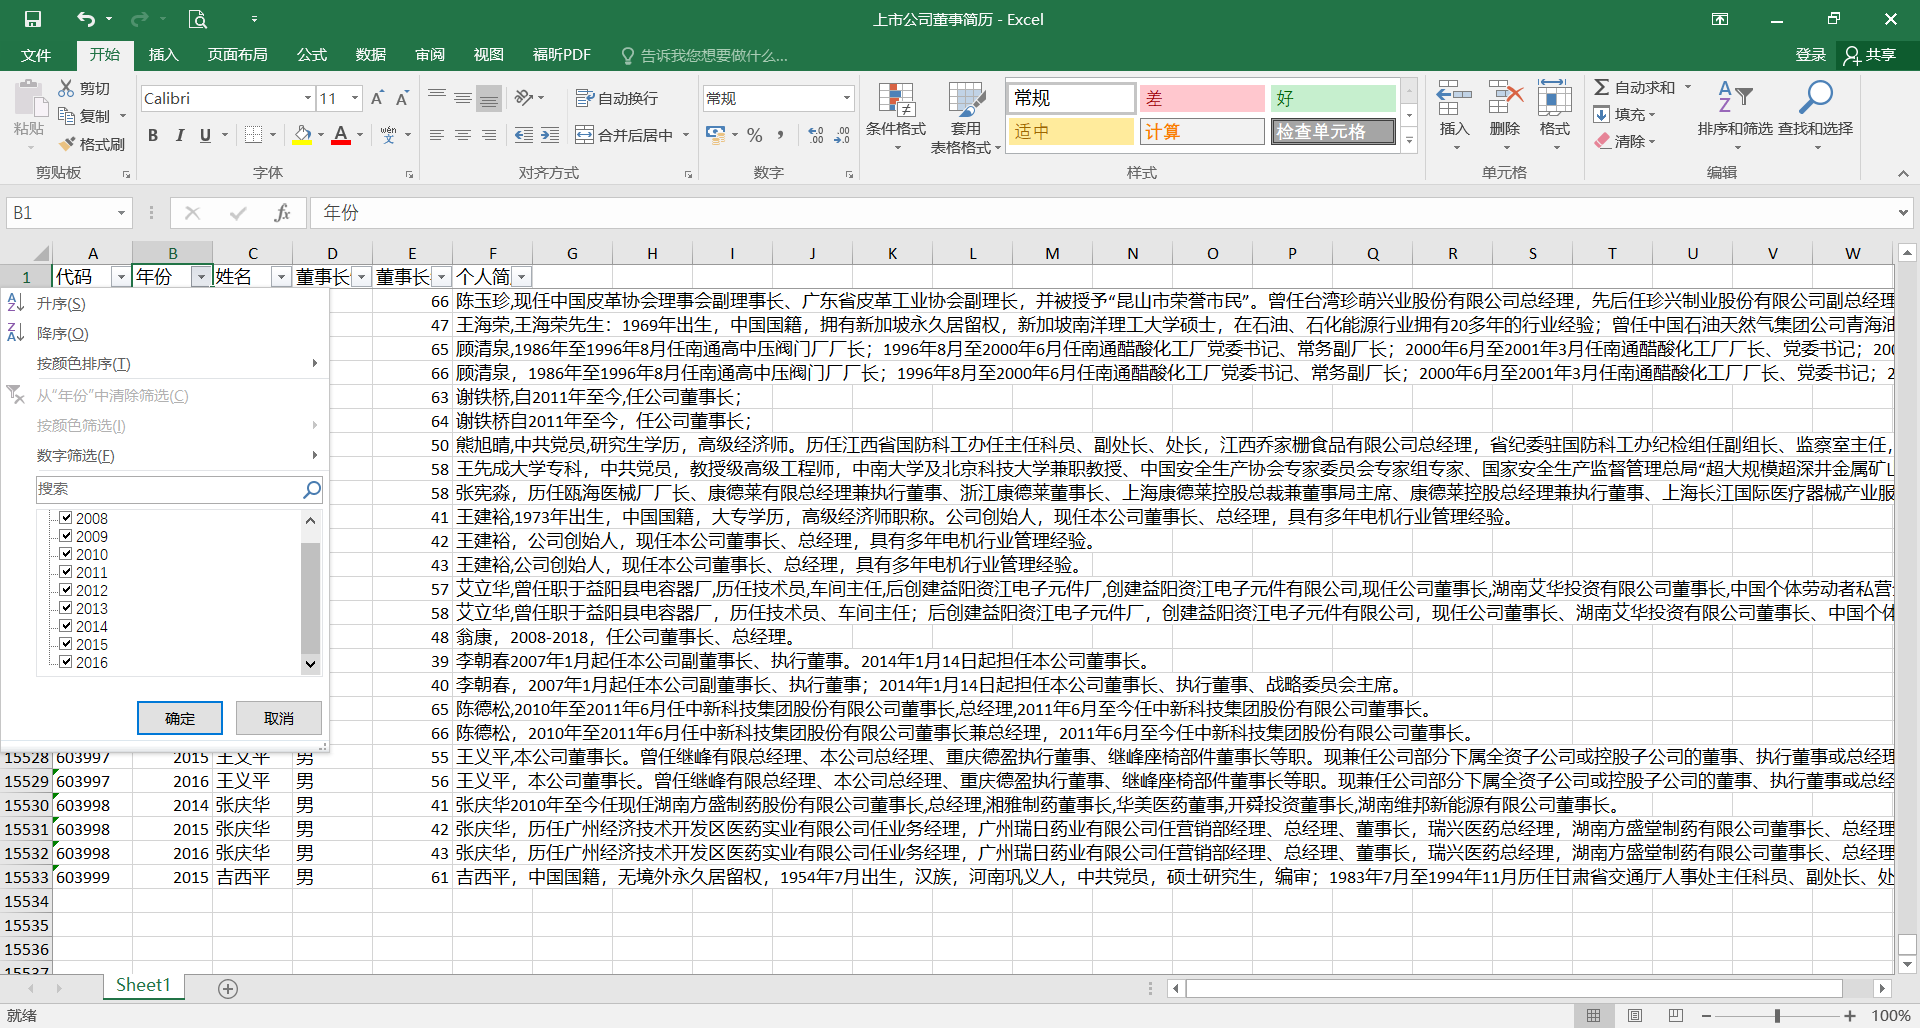This screenshot has height=1028, width=1920.
Task: Uncheck the 2009 filter checkbox
Action: (66, 536)
